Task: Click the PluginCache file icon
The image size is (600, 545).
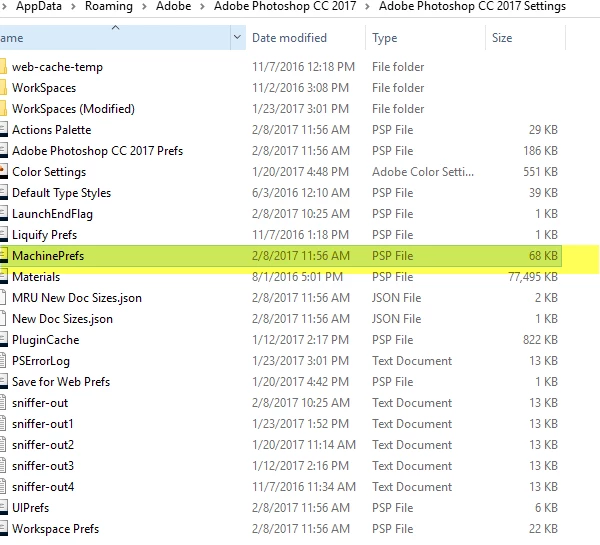Action: (3, 339)
